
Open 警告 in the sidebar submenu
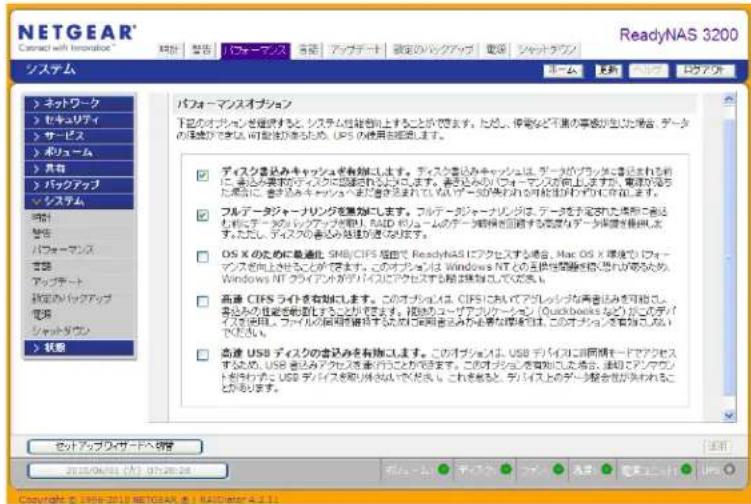click(42, 234)
